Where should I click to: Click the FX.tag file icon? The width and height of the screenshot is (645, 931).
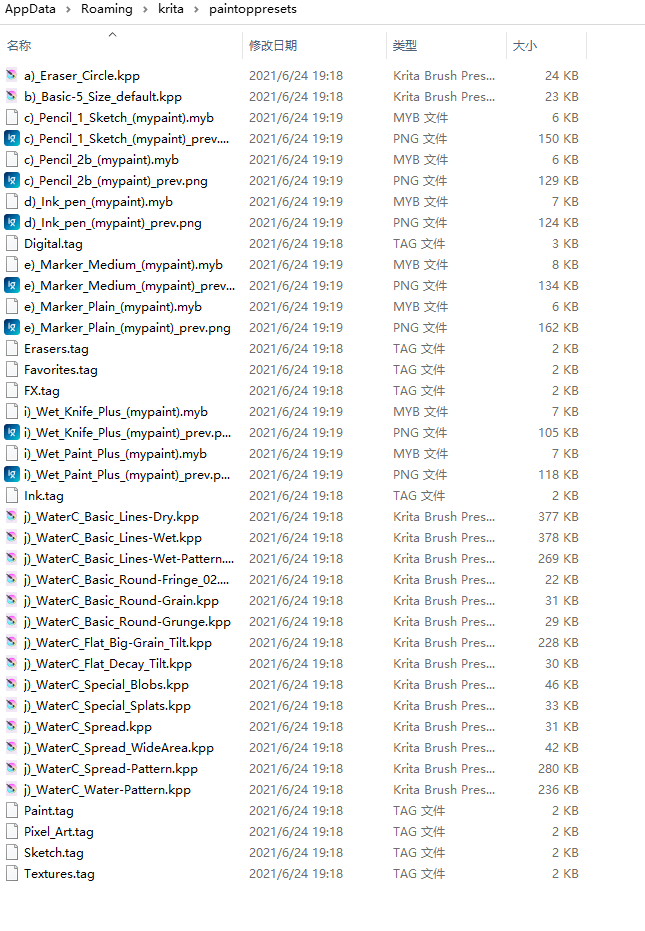11,391
